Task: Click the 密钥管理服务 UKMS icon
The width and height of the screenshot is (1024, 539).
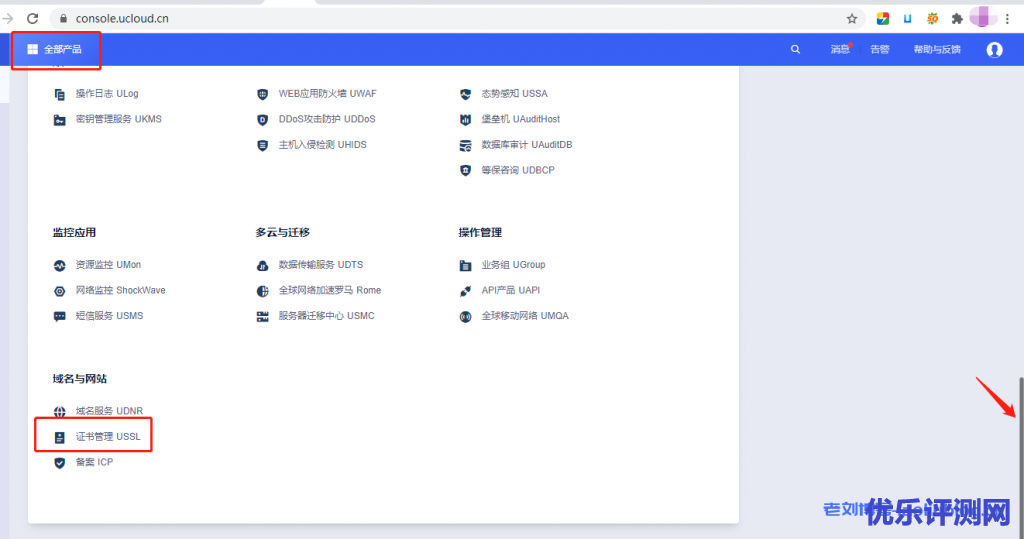Action: [x=59, y=120]
